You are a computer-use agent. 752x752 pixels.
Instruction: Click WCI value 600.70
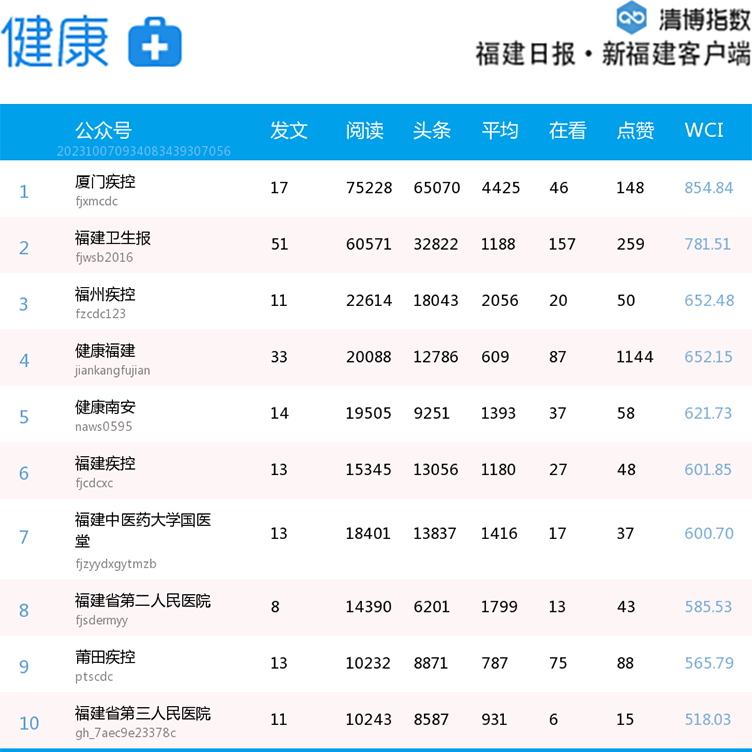pyautogui.click(x=709, y=533)
